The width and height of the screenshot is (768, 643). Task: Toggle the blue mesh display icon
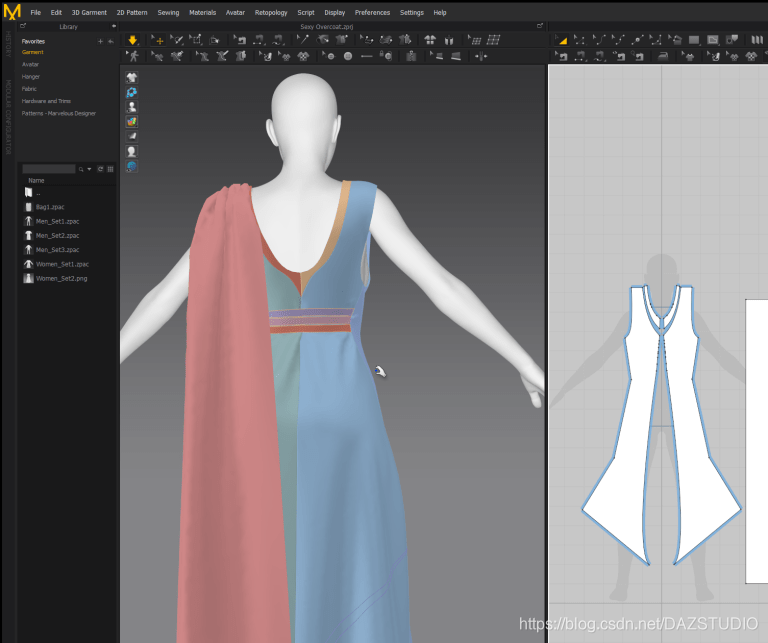[132, 92]
